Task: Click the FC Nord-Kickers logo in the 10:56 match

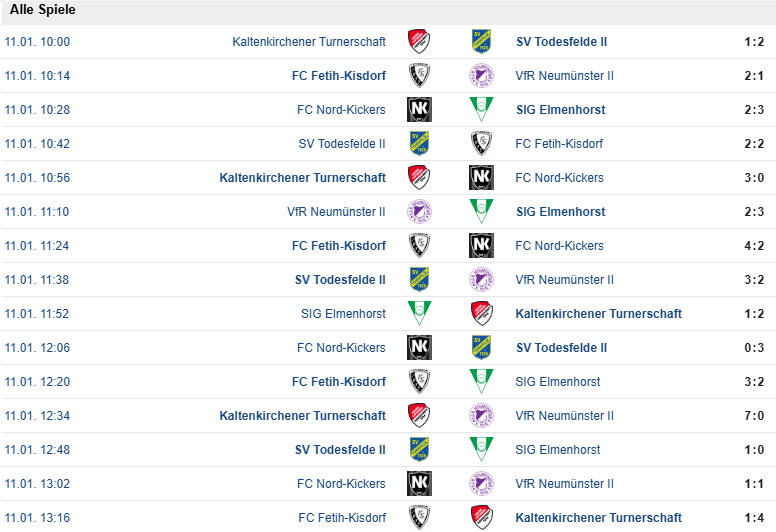Action: (481, 178)
